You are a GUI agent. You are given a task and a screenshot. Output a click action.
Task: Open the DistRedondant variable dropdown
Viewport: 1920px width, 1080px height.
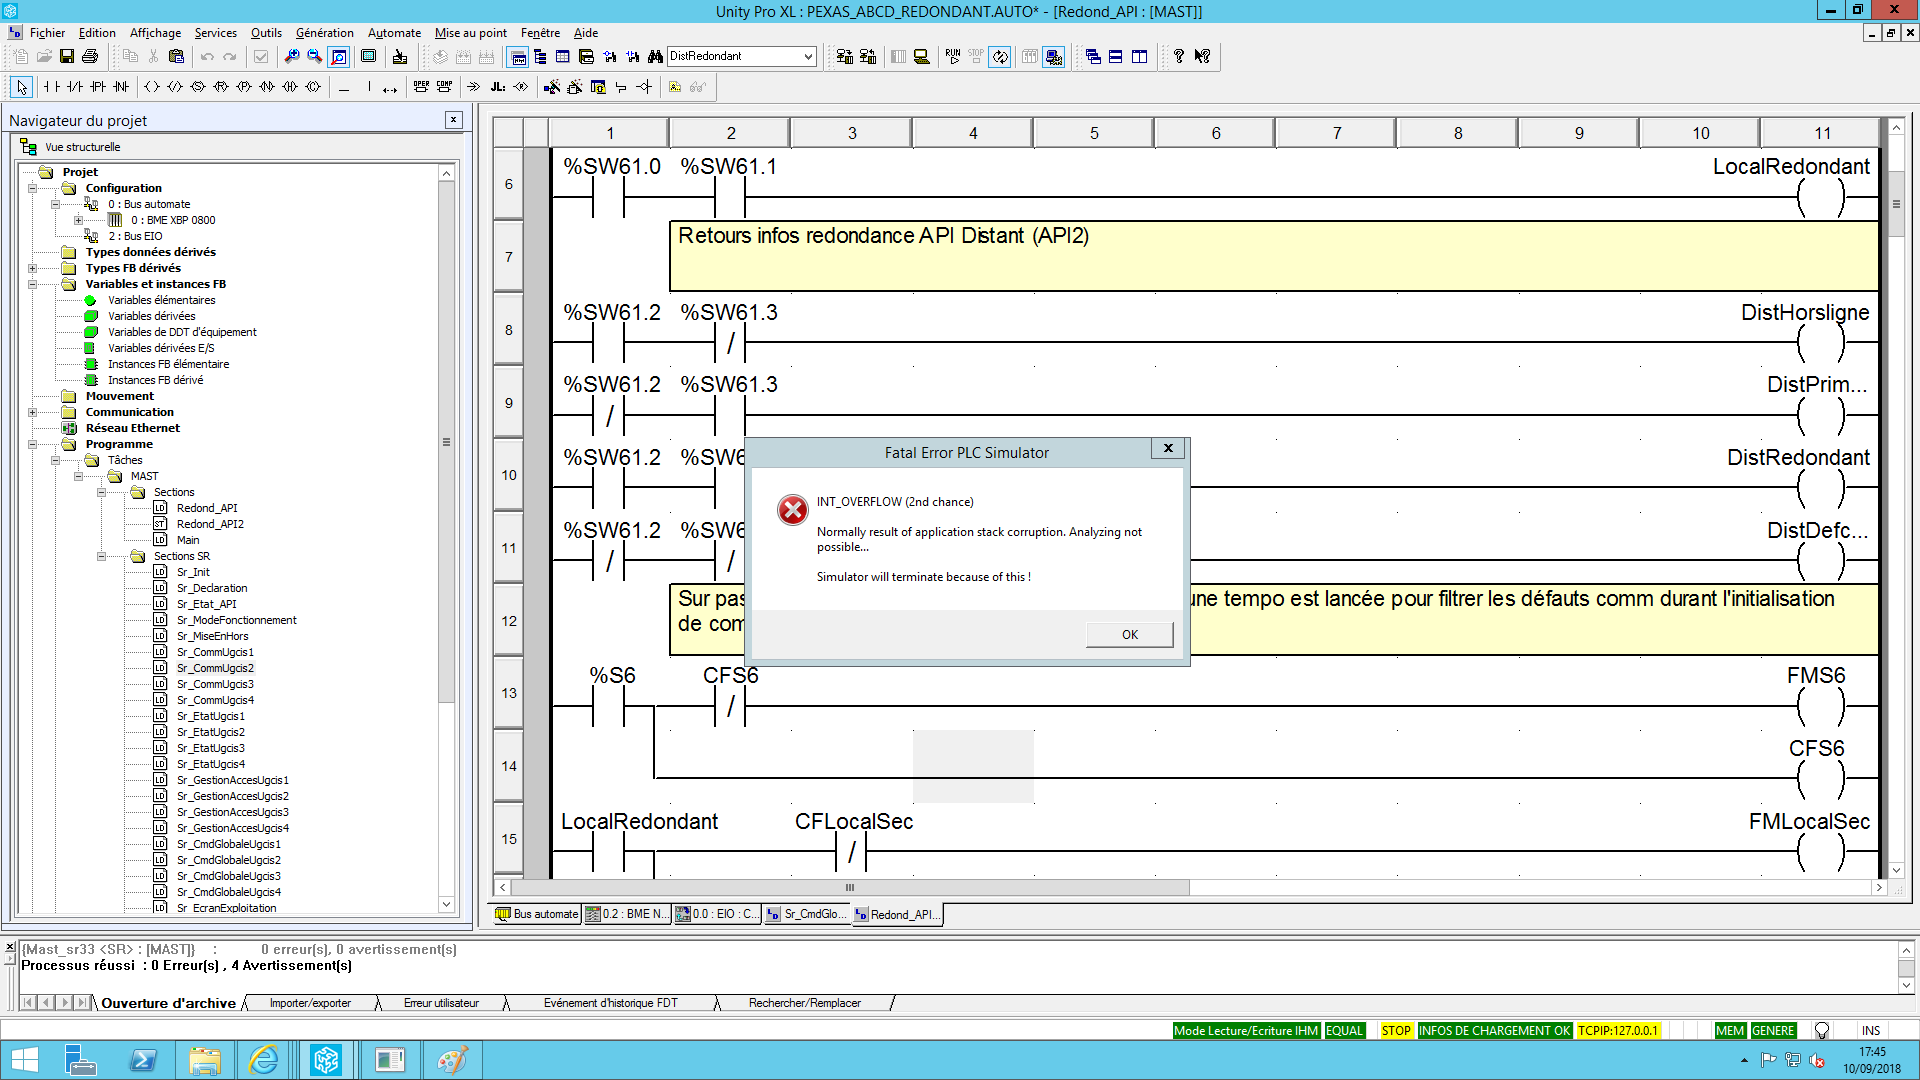pos(808,57)
